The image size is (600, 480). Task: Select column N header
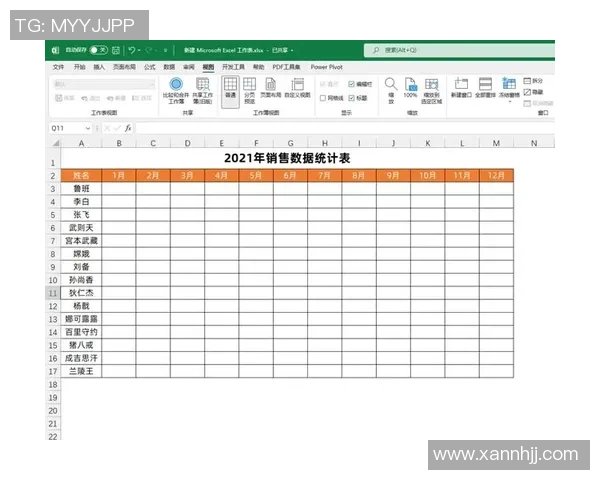pyautogui.click(x=534, y=143)
